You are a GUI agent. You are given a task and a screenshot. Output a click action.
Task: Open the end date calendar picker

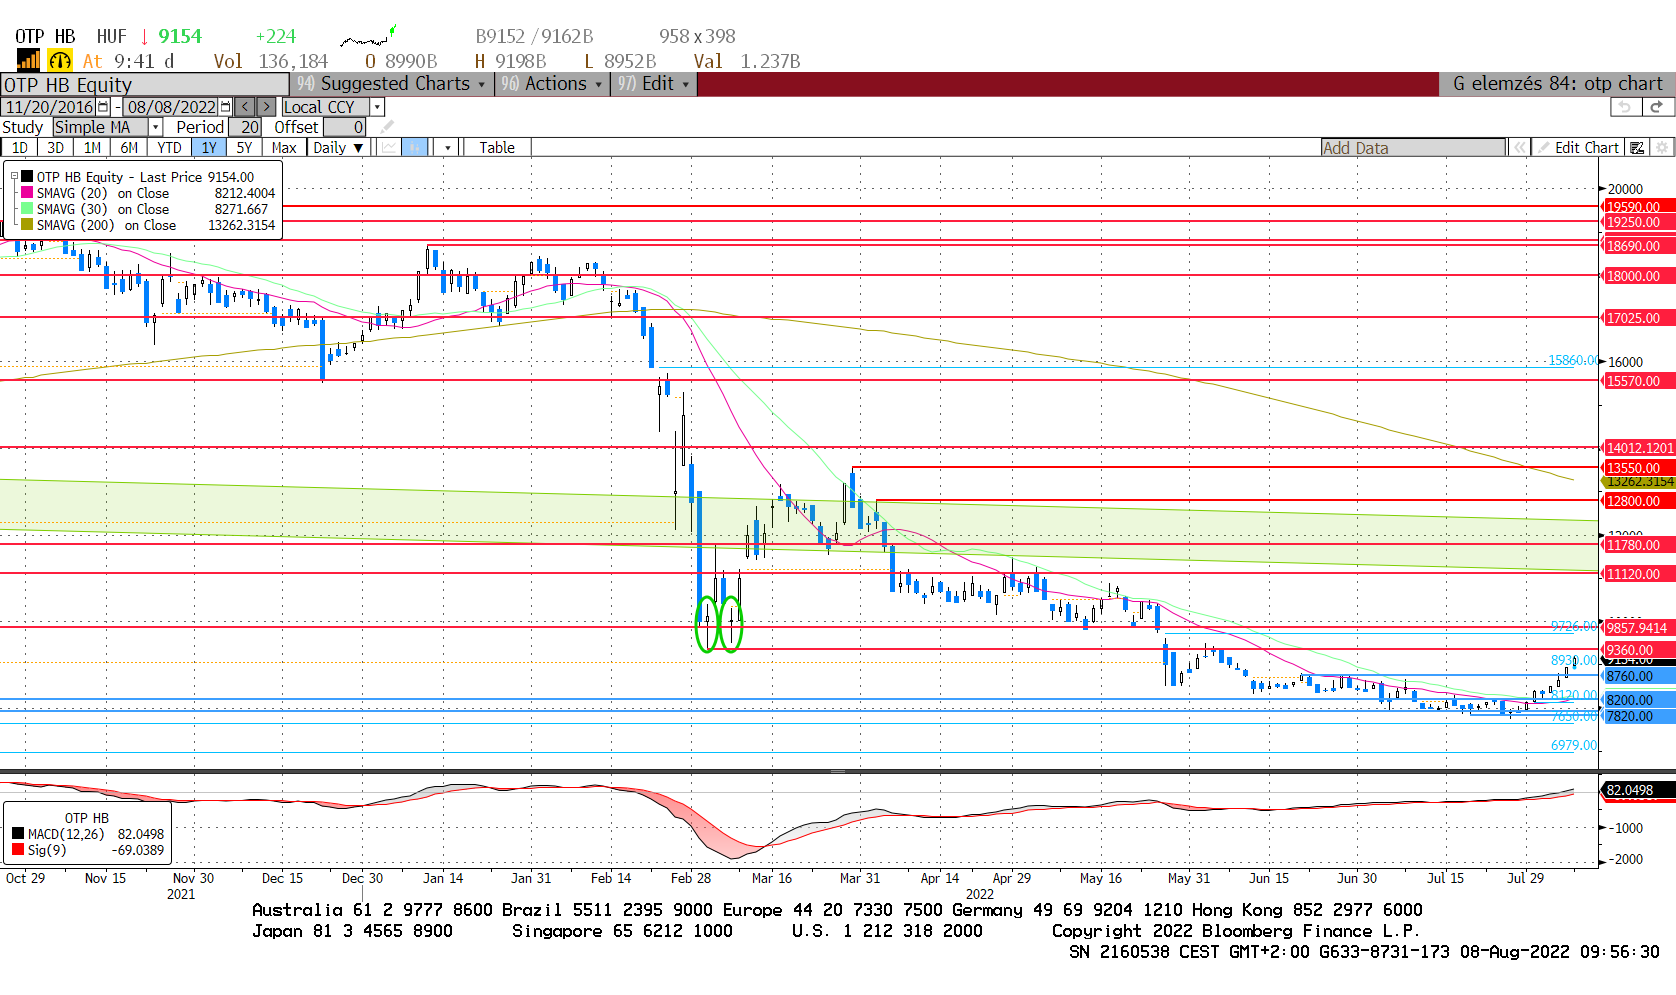pyautogui.click(x=225, y=107)
